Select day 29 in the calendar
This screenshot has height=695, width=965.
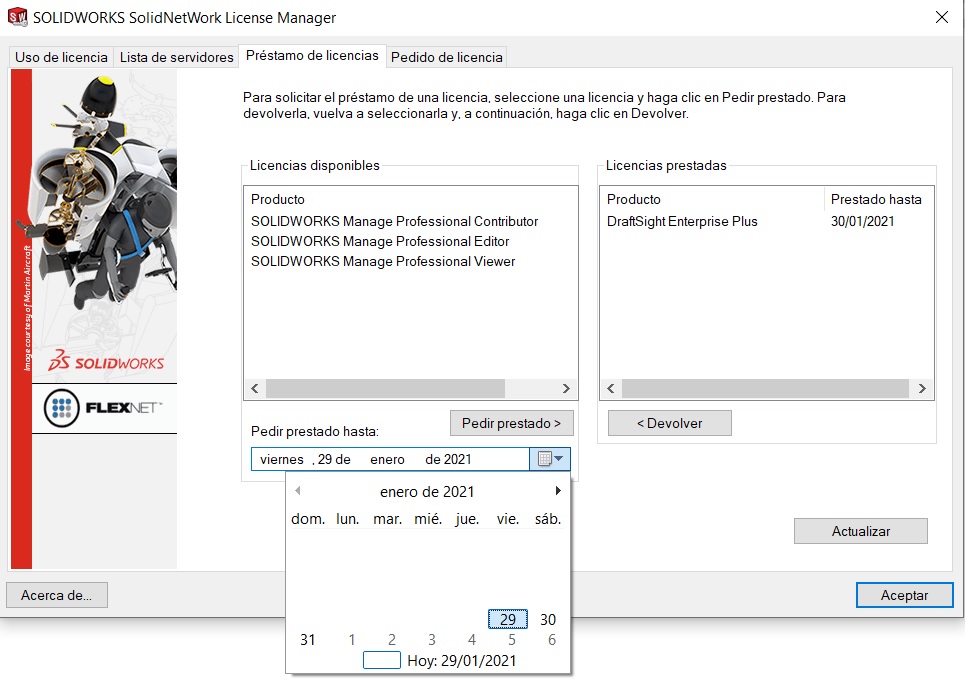508,619
